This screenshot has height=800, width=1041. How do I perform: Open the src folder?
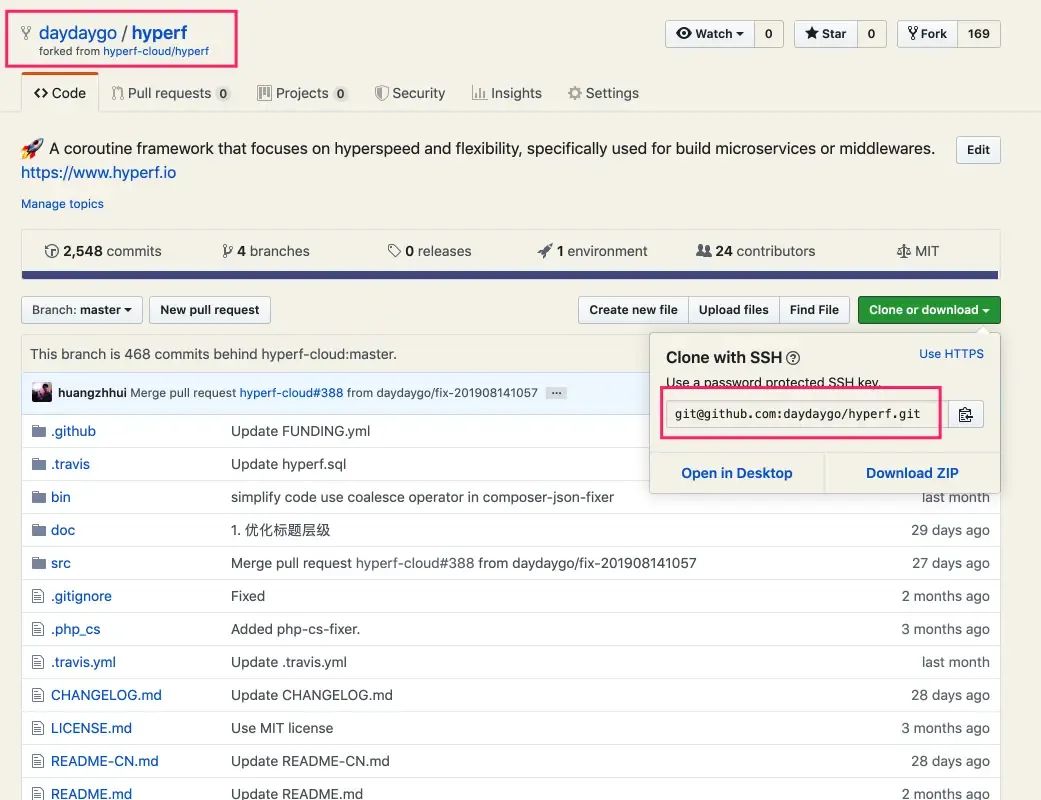(x=60, y=563)
